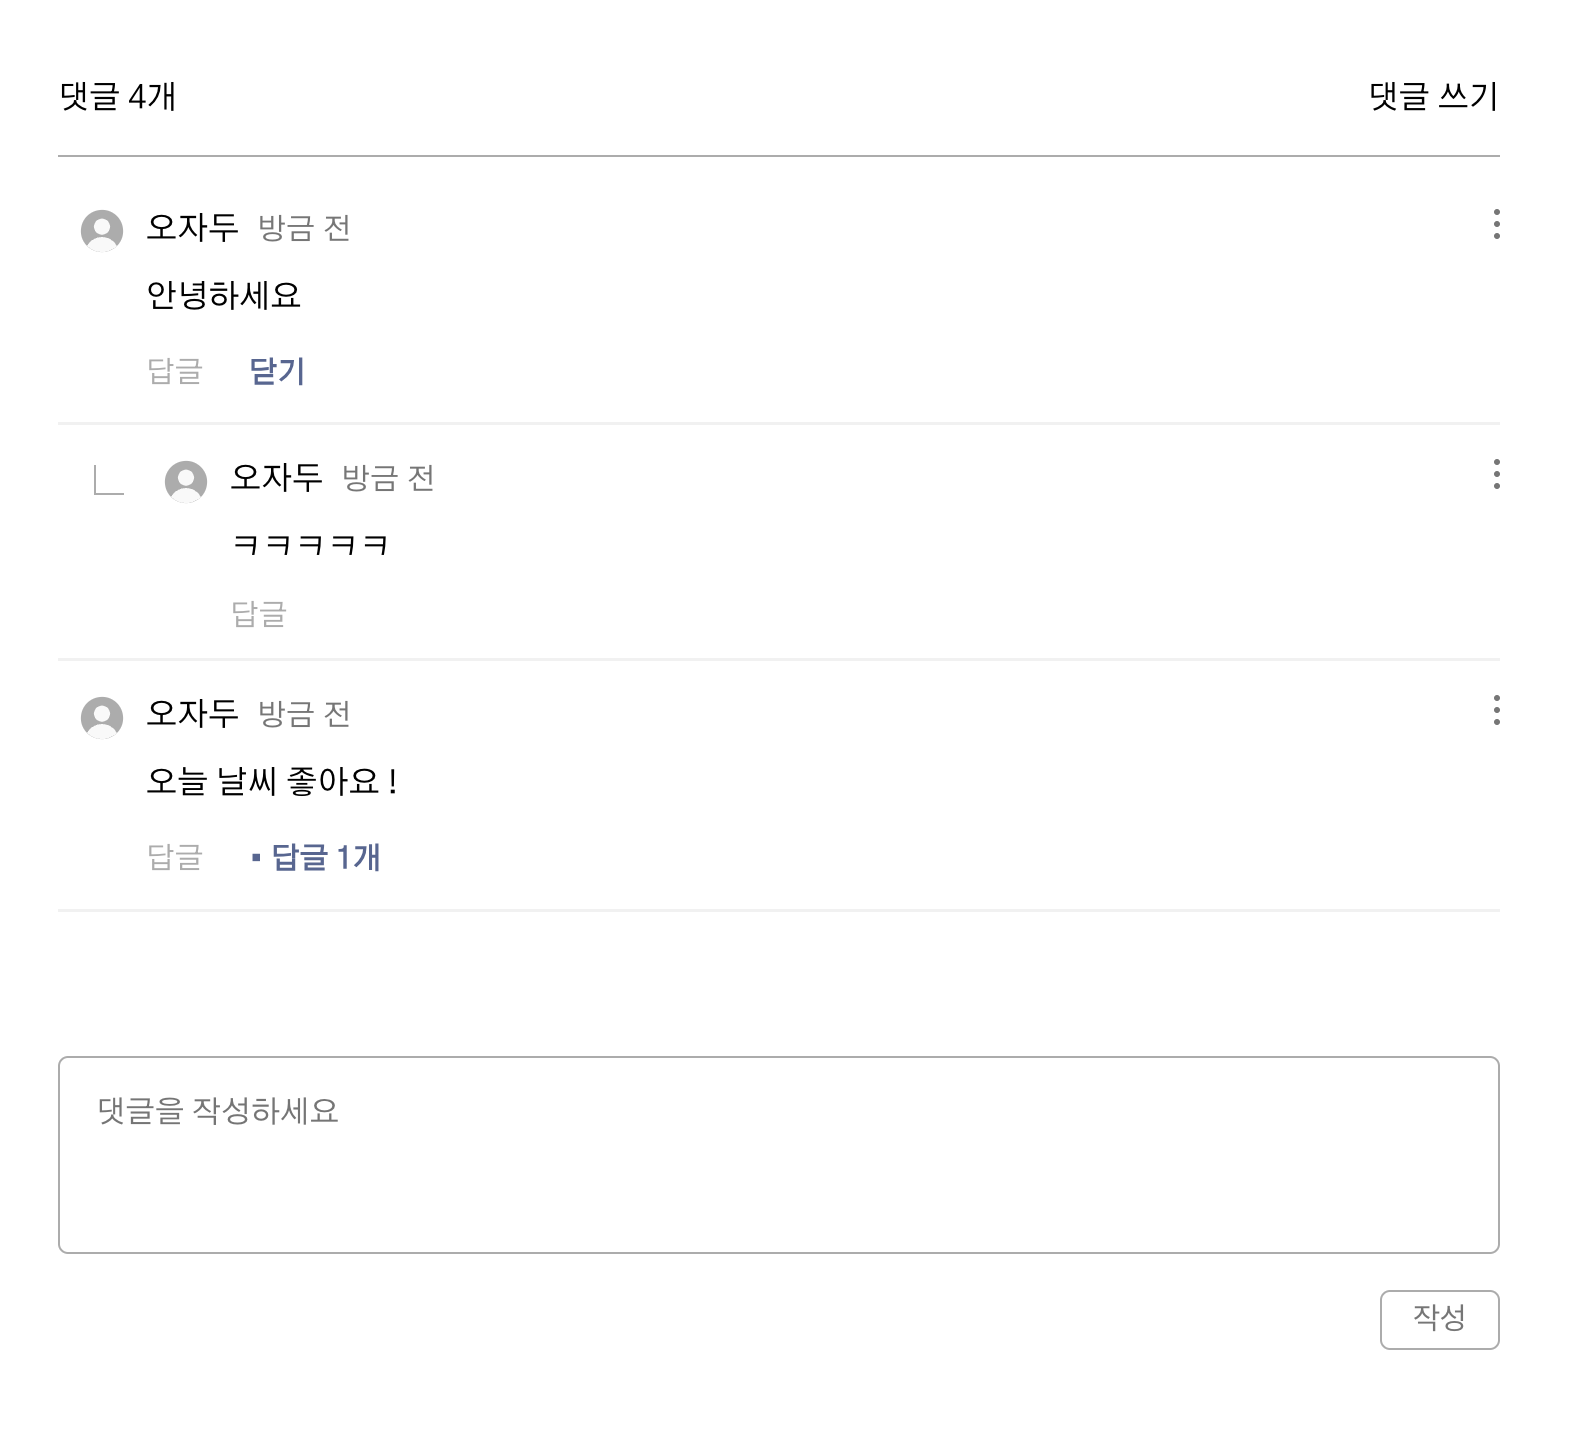This screenshot has height=1436, width=1570.
Task: Open more options for 오늘 날씨 좋아요 comment
Action: 1496,710
